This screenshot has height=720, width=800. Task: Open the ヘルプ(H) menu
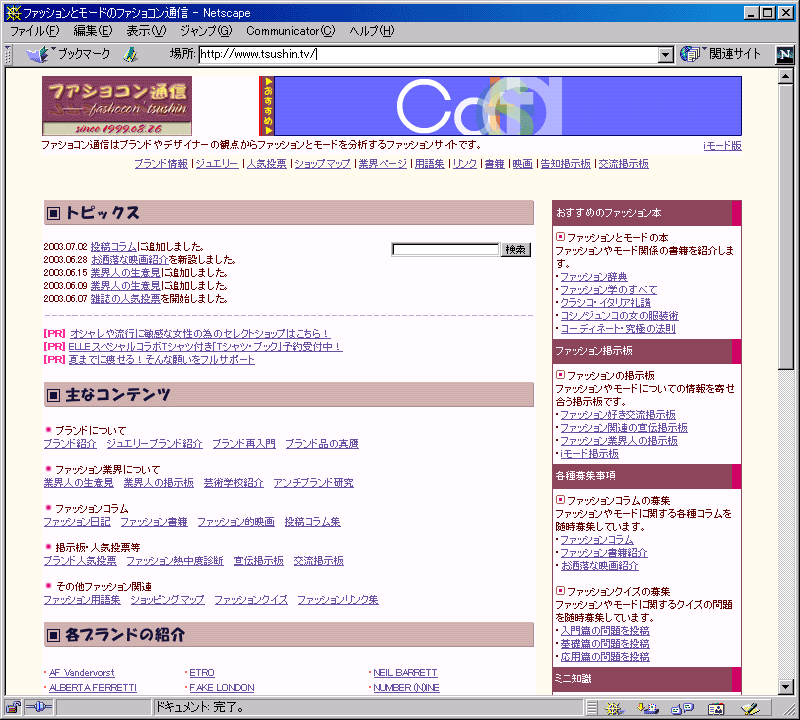pos(372,31)
